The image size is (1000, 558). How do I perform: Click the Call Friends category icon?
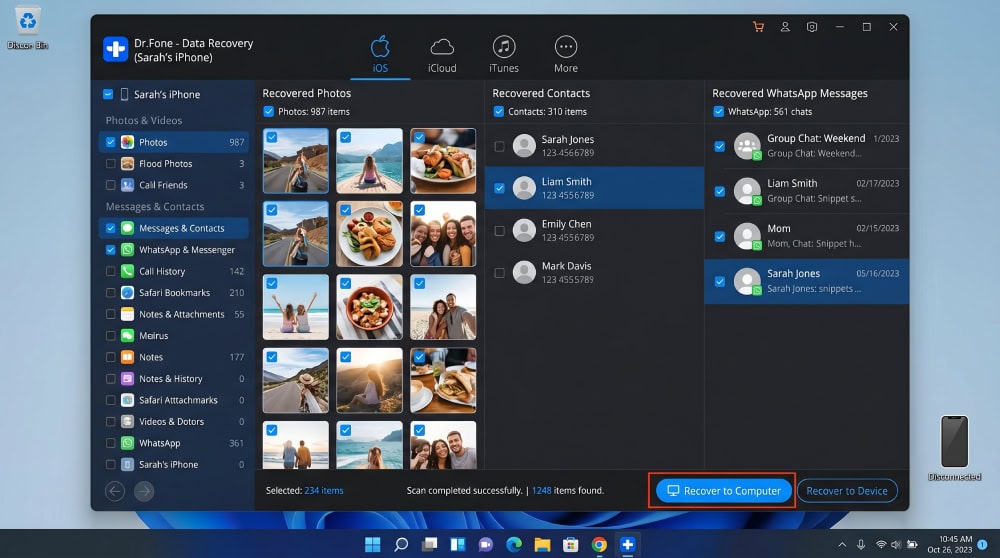click(x=128, y=185)
